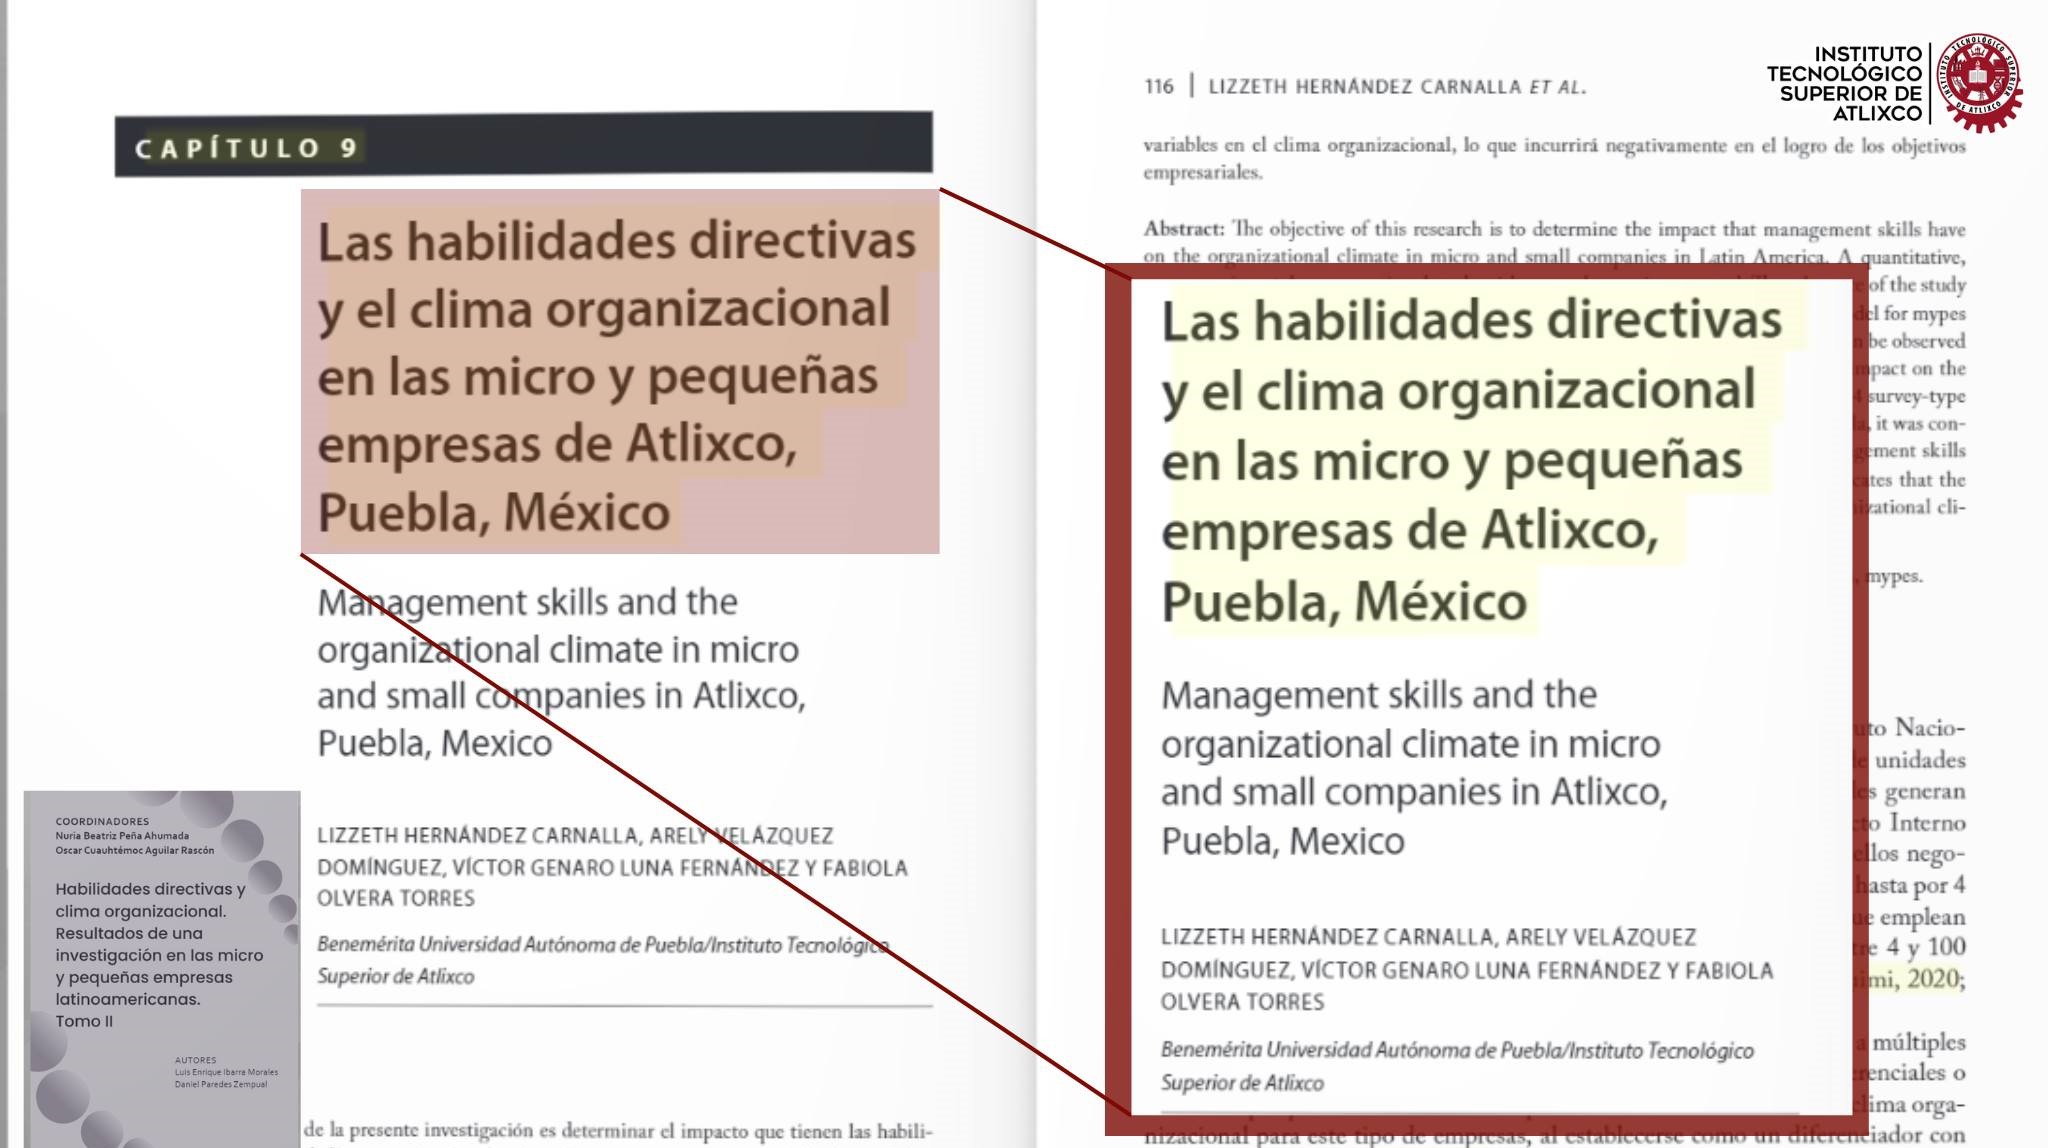Click the 'Abstract:' label on the right page

(1183, 229)
